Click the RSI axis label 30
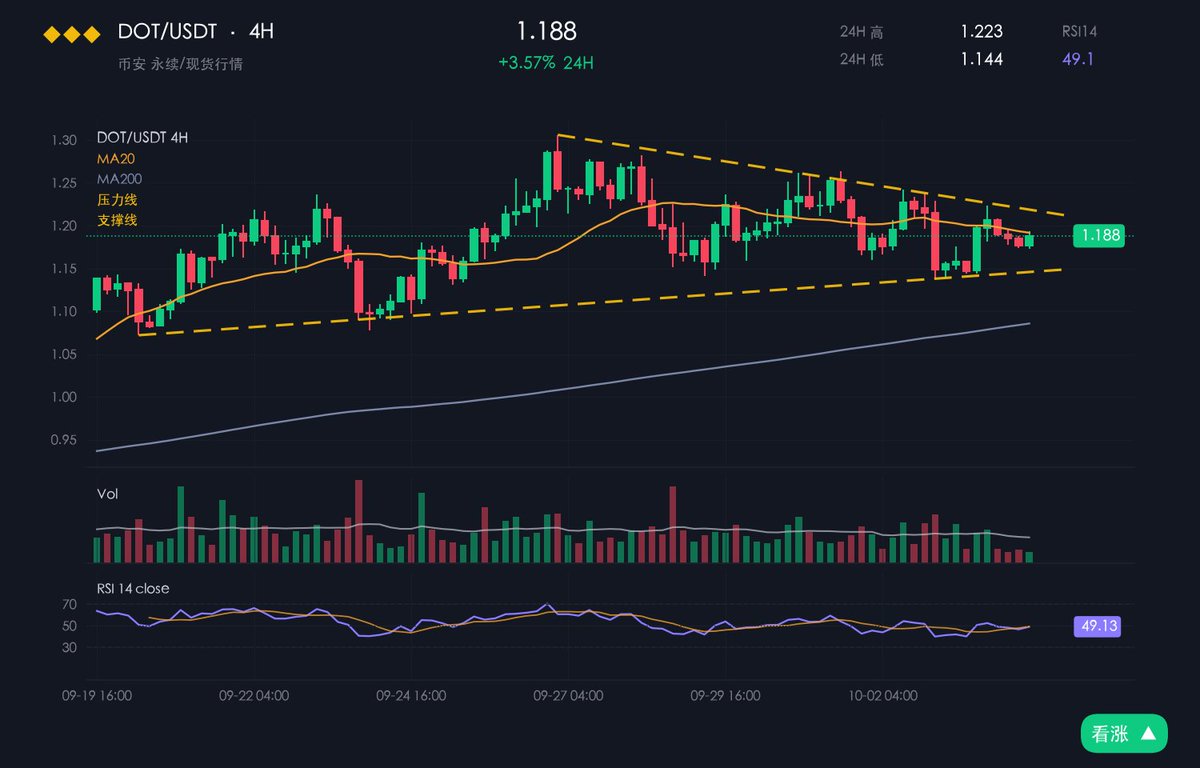The width and height of the screenshot is (1200, 768). (x=70, y=647)
